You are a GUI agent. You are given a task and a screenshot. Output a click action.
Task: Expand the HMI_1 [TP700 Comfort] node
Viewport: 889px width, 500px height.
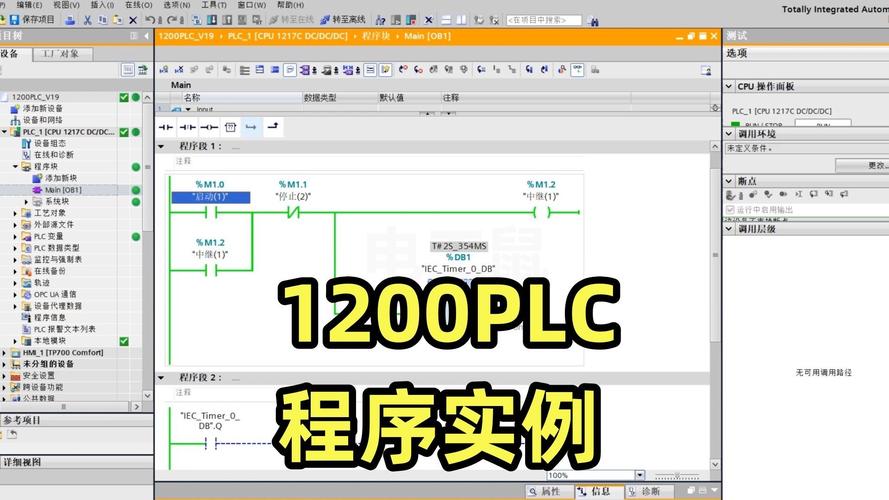(x=5, y=353)
